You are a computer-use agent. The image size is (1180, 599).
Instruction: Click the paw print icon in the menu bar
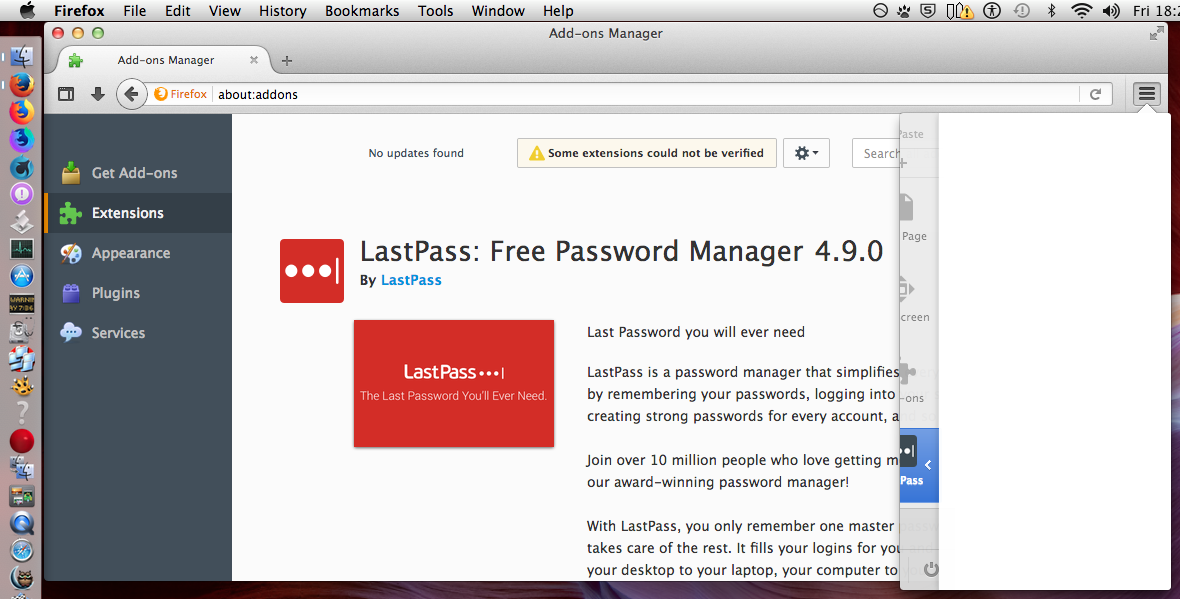[x=904, y=11]
